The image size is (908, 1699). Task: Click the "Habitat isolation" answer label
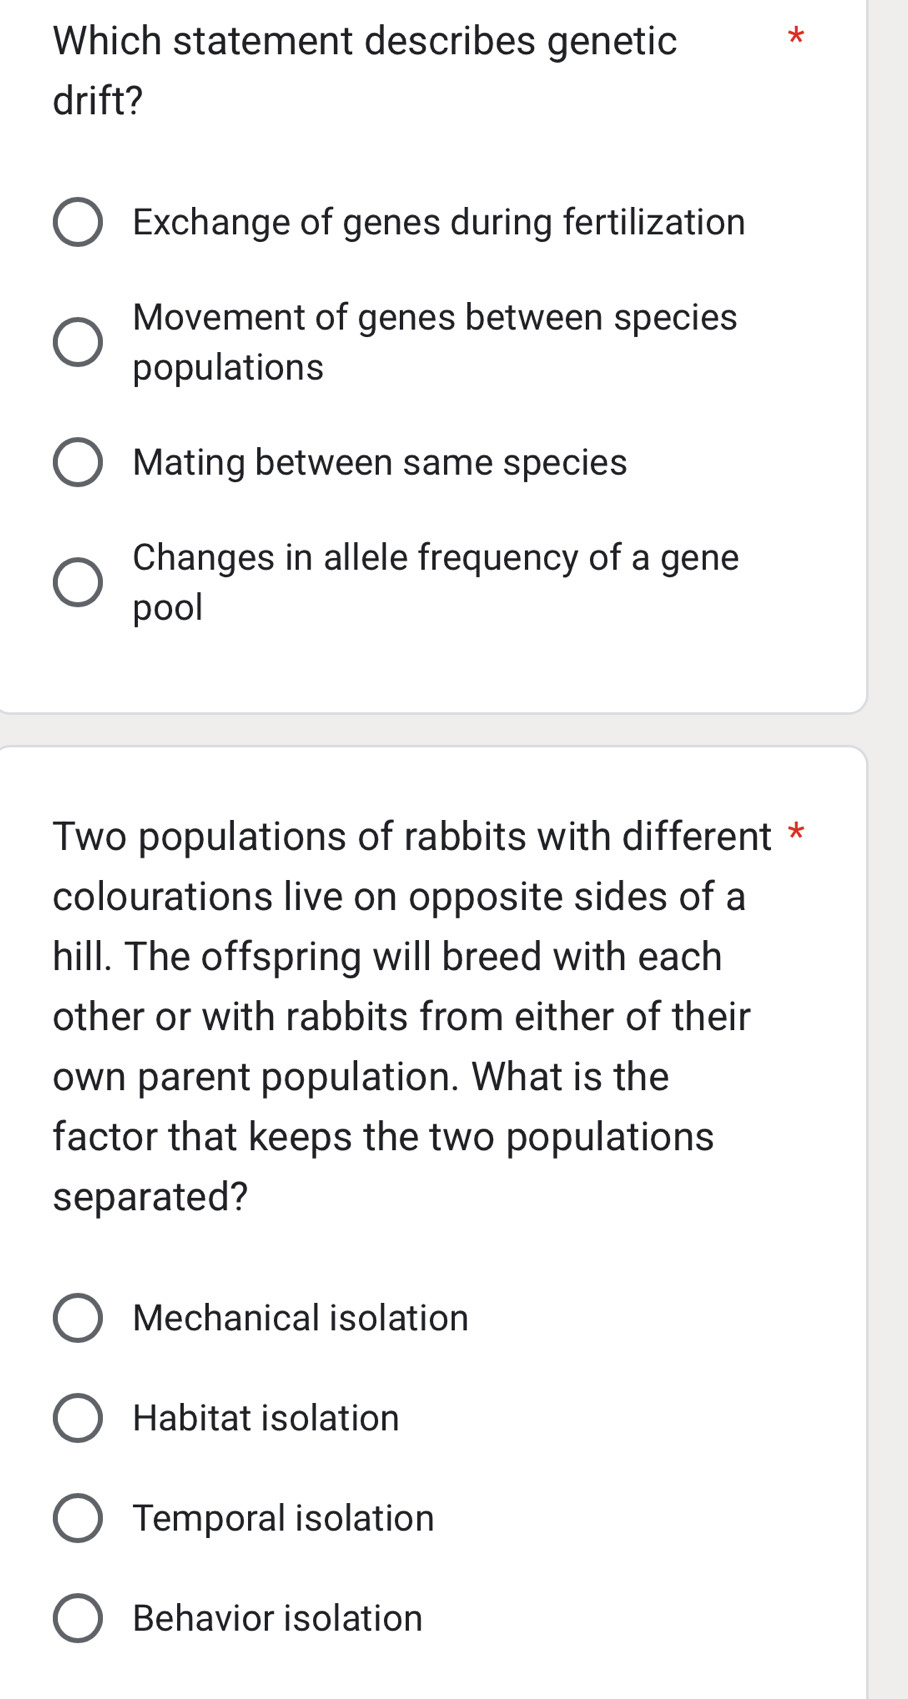264,1418
